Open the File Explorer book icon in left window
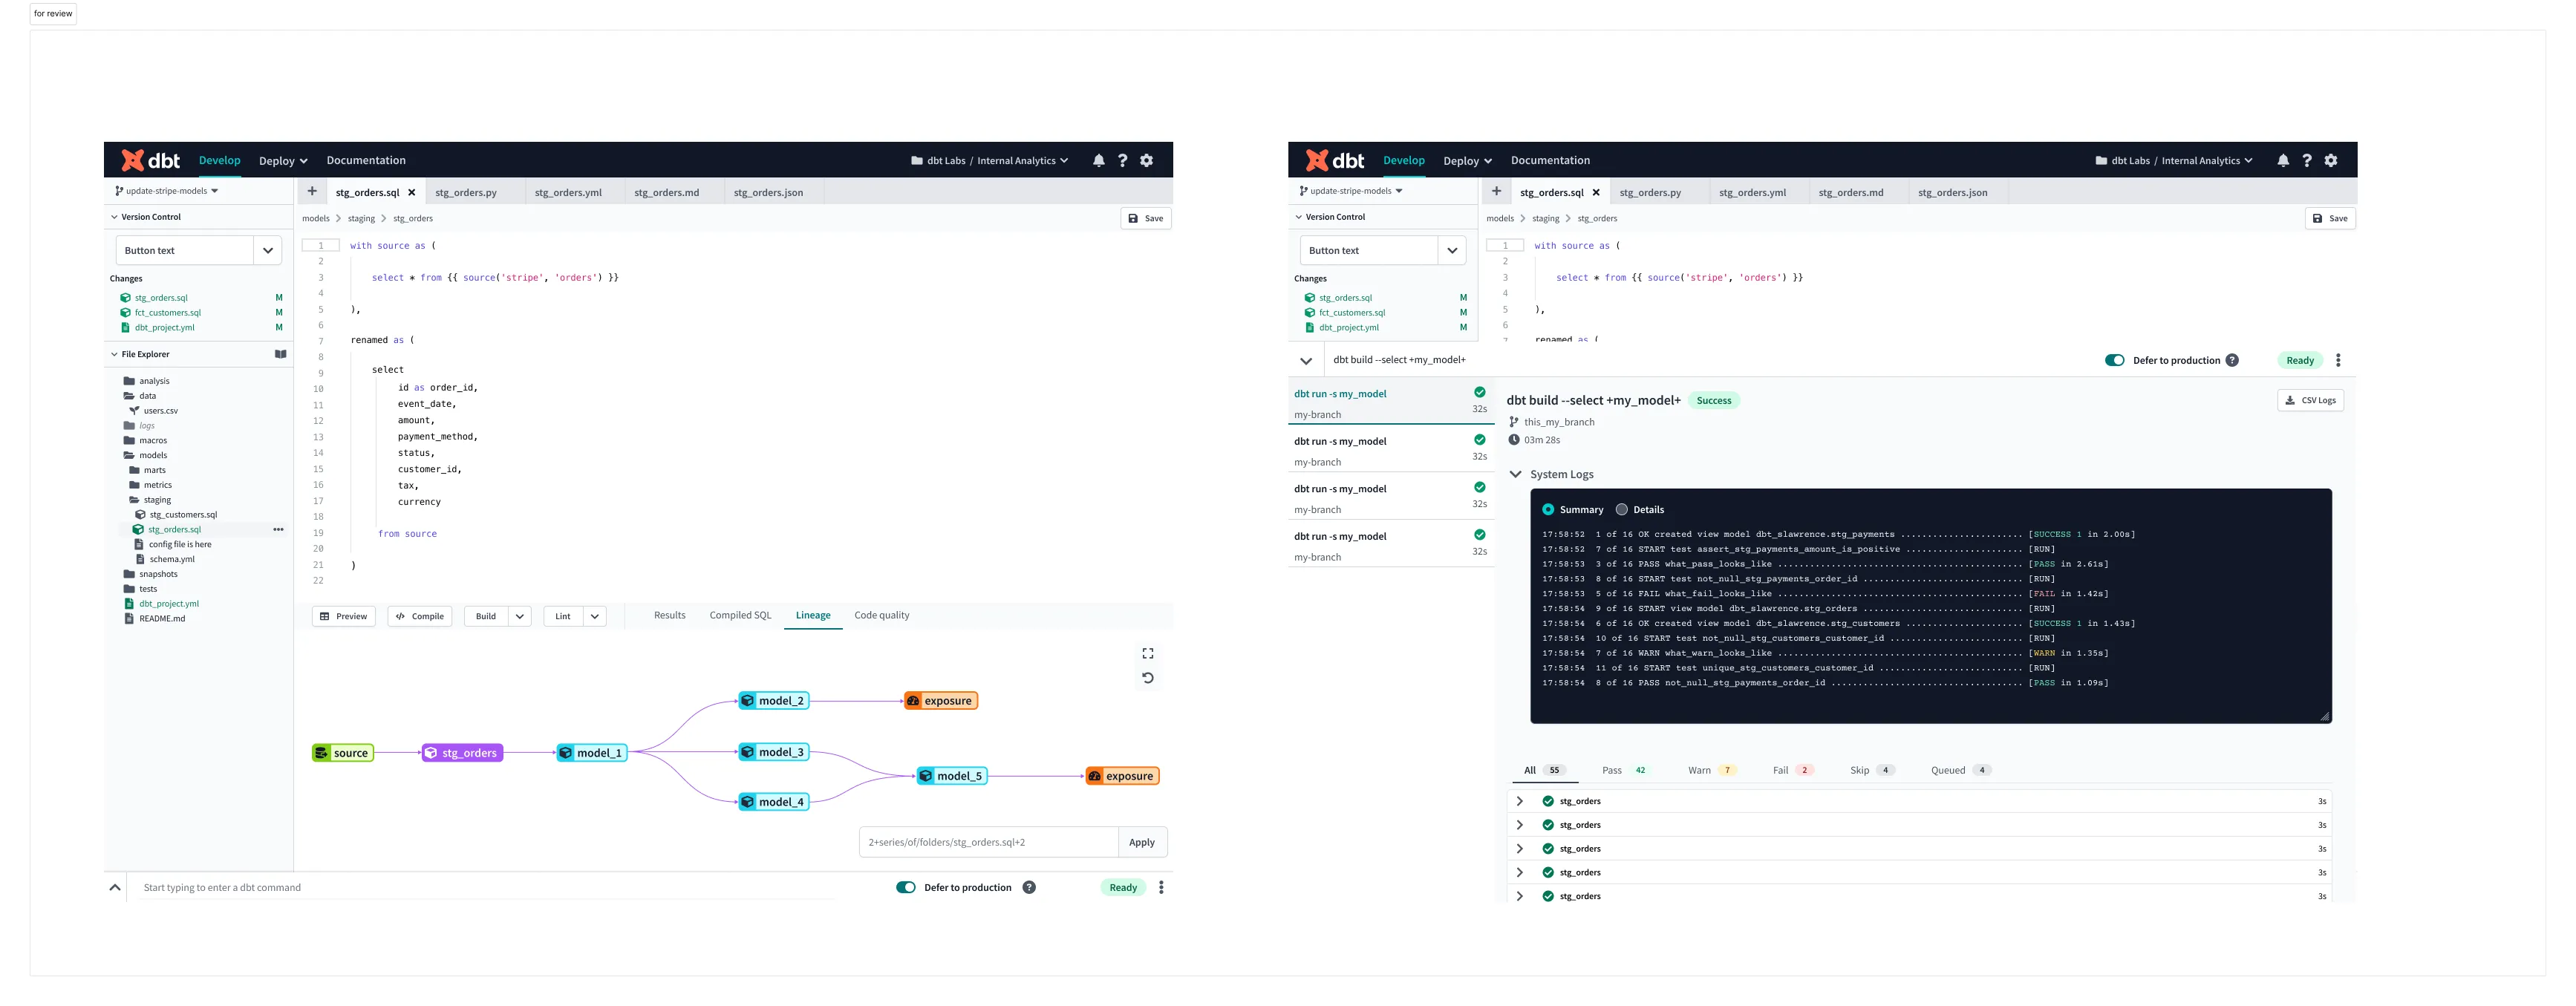The height and width of the screenshot is (1006, 2576). pos(280,354)
